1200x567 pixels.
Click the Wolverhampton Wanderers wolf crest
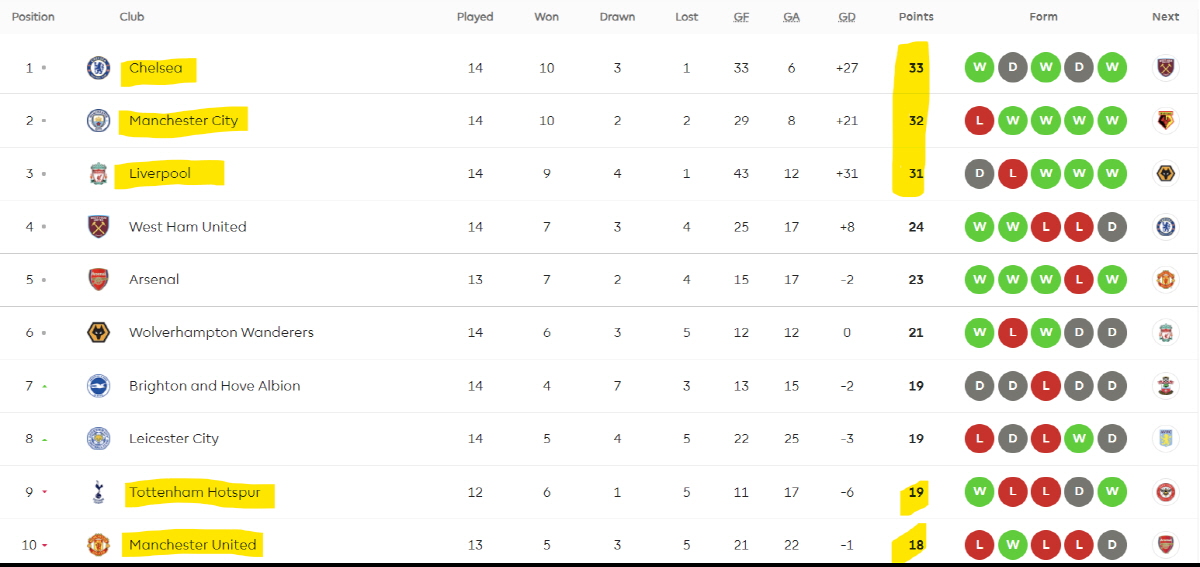pyautogui.click(x=98, y=333)
